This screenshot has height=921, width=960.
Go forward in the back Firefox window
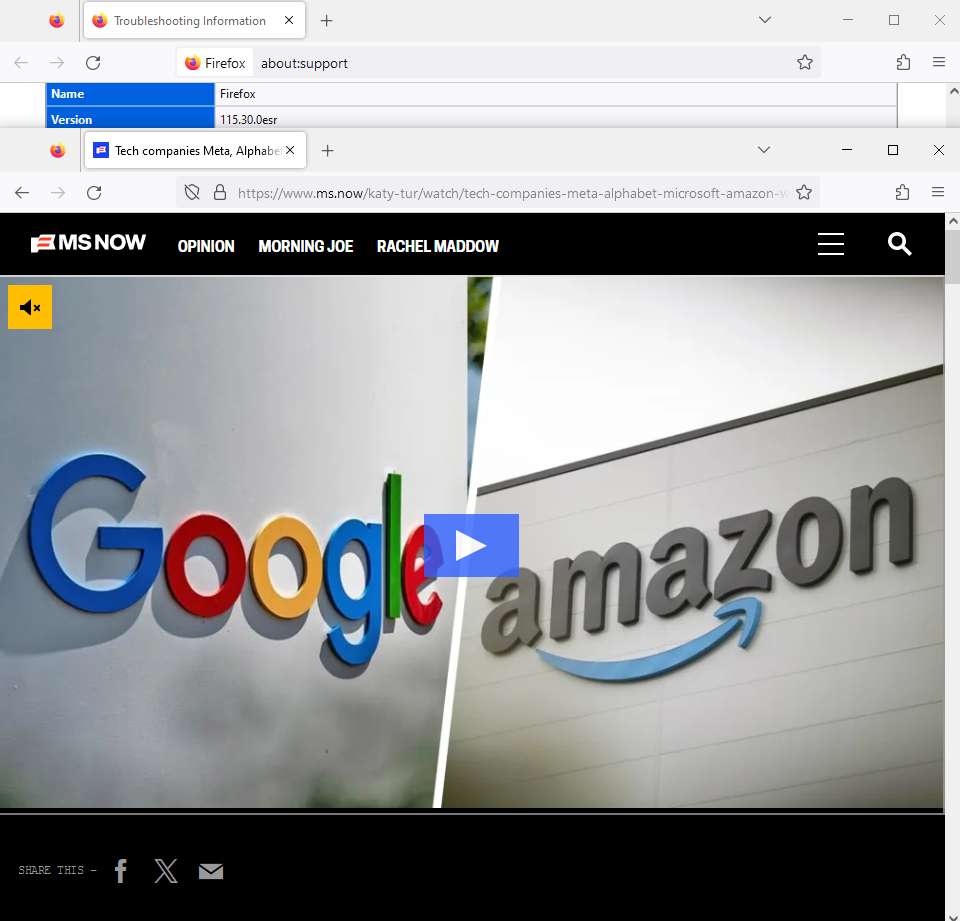pos(57,62)
